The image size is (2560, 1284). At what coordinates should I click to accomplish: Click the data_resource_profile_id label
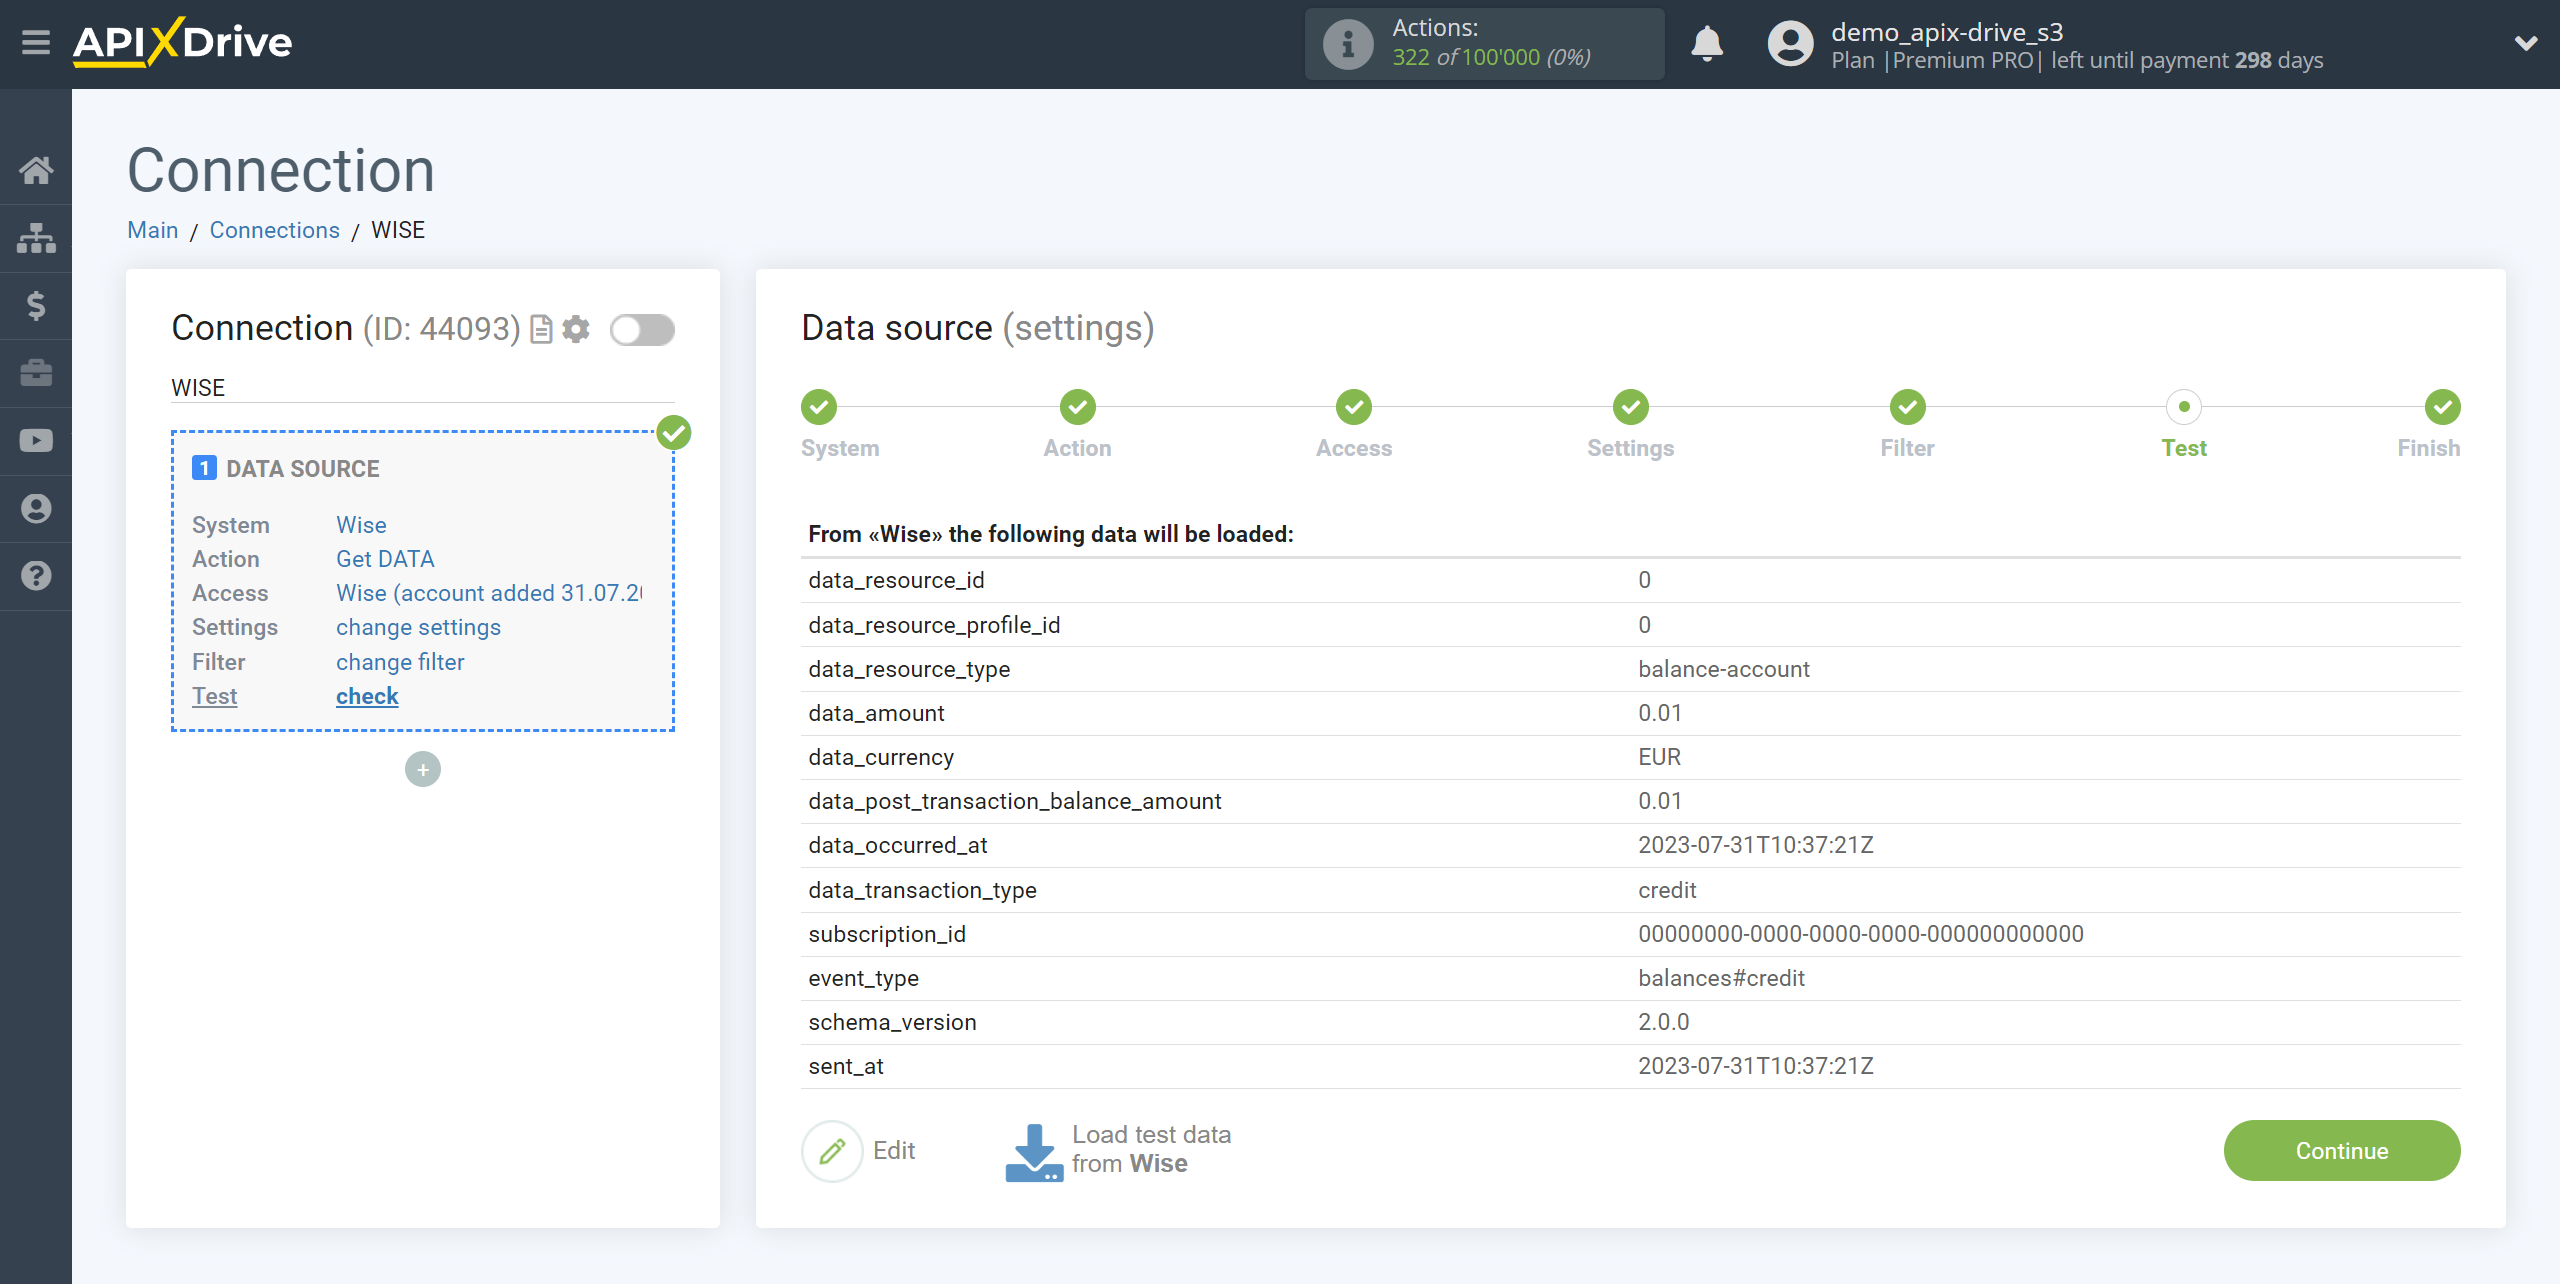[x=934, y=625]
